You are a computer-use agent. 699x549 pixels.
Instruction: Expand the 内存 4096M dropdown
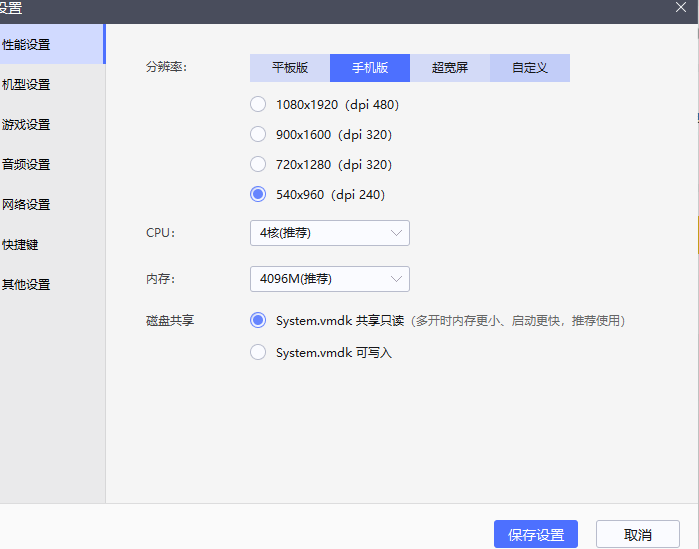329,279
